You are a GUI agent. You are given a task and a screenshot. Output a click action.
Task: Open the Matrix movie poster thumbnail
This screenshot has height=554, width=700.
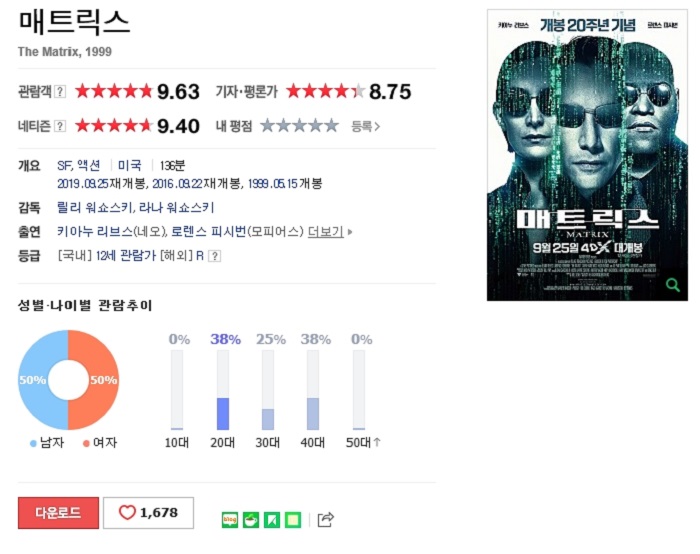coord(587,155)
